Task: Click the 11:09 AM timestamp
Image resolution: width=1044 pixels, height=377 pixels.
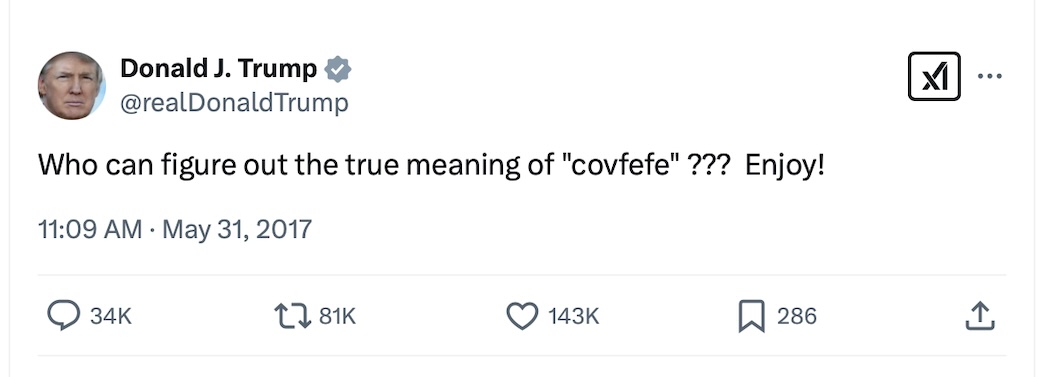Action: click(x=90, y=229)
